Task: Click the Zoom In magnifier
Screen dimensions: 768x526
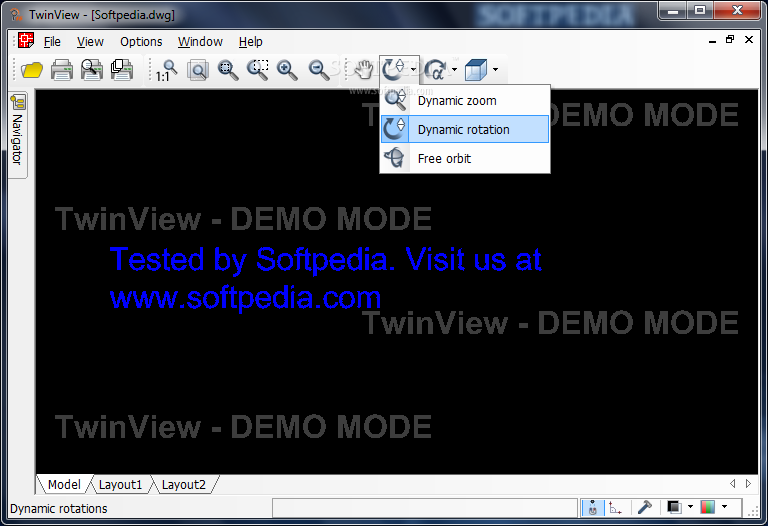Action: 287,70
